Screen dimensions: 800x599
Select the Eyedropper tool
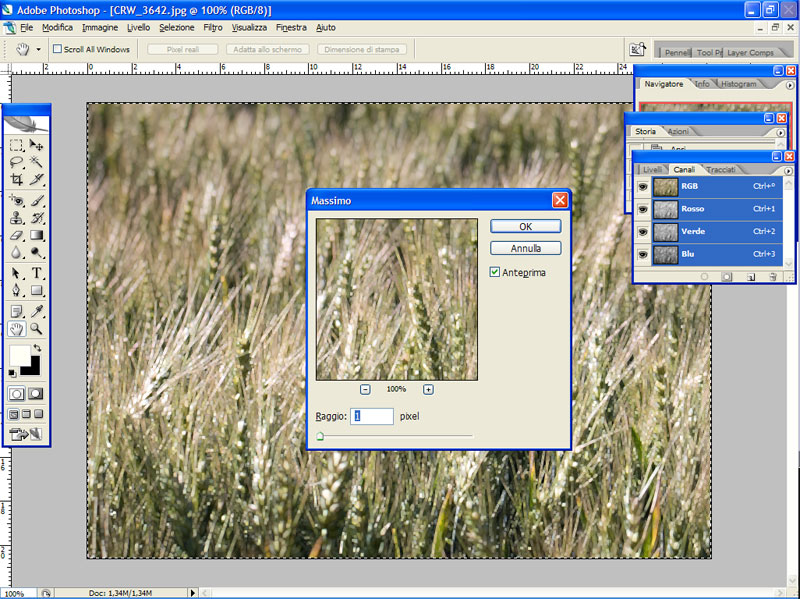pos(37,310)
